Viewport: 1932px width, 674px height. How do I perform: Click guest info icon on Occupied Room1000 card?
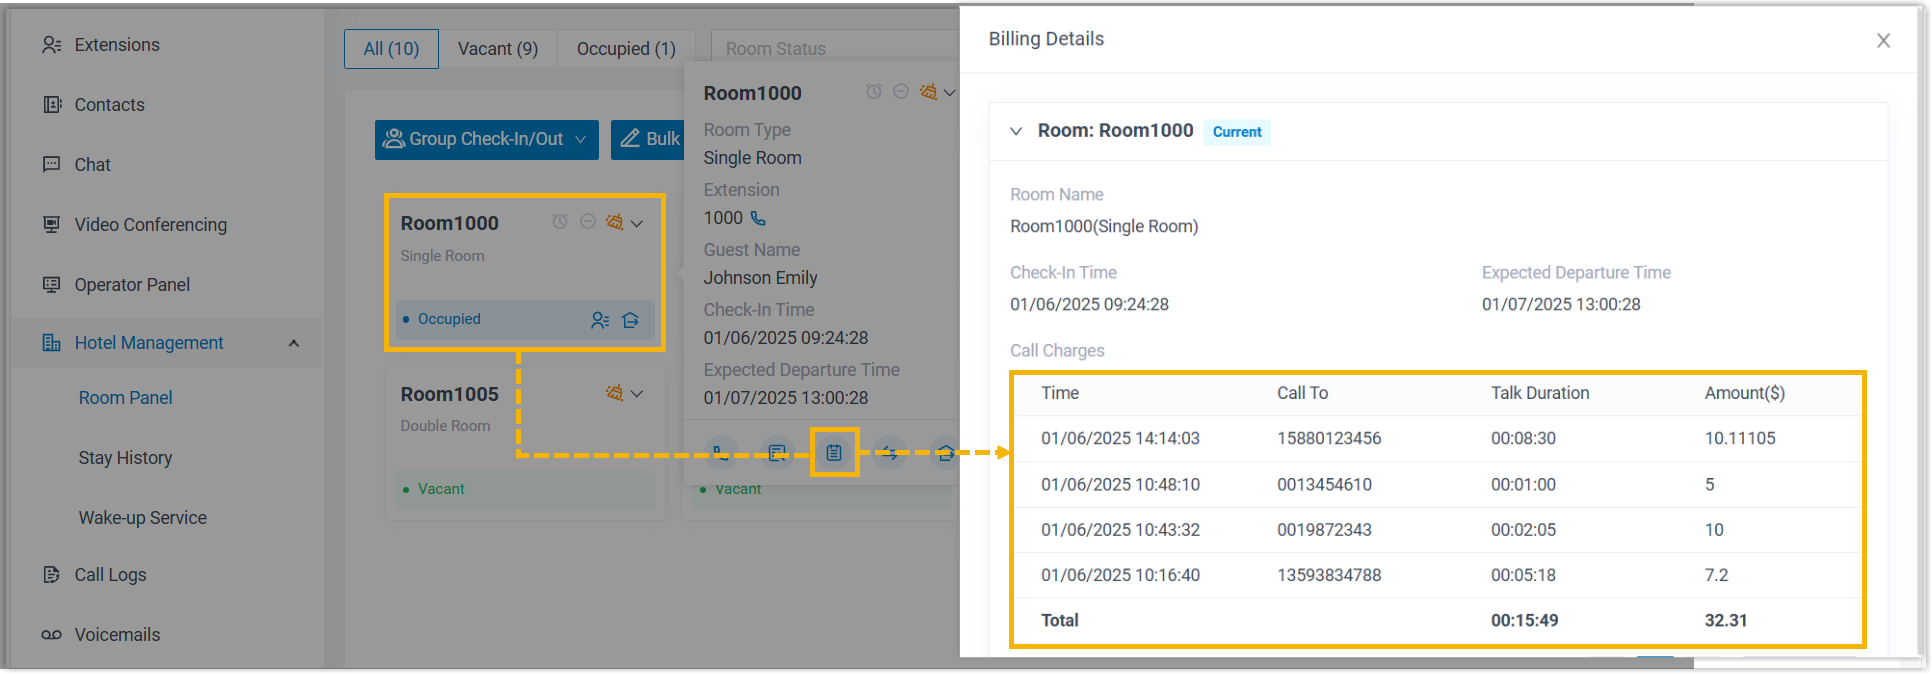[599, 320]
